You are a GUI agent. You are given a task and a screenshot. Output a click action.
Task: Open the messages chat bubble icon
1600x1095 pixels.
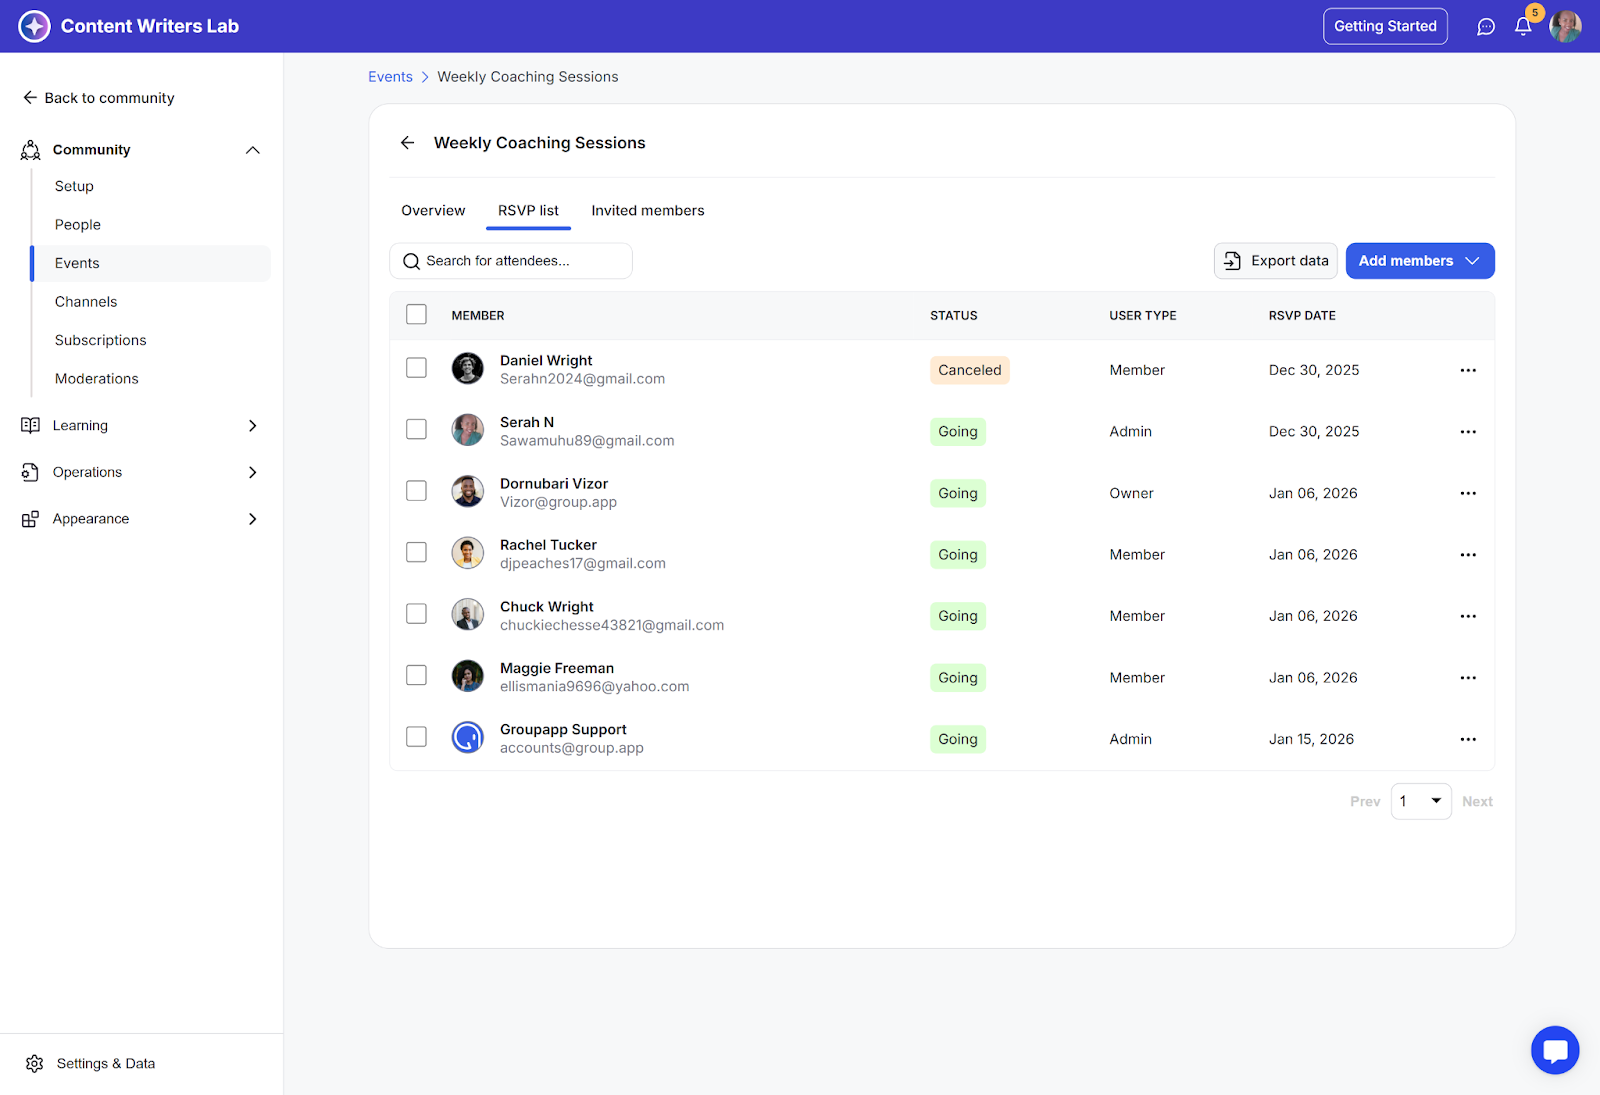[x=1486, y=27]
